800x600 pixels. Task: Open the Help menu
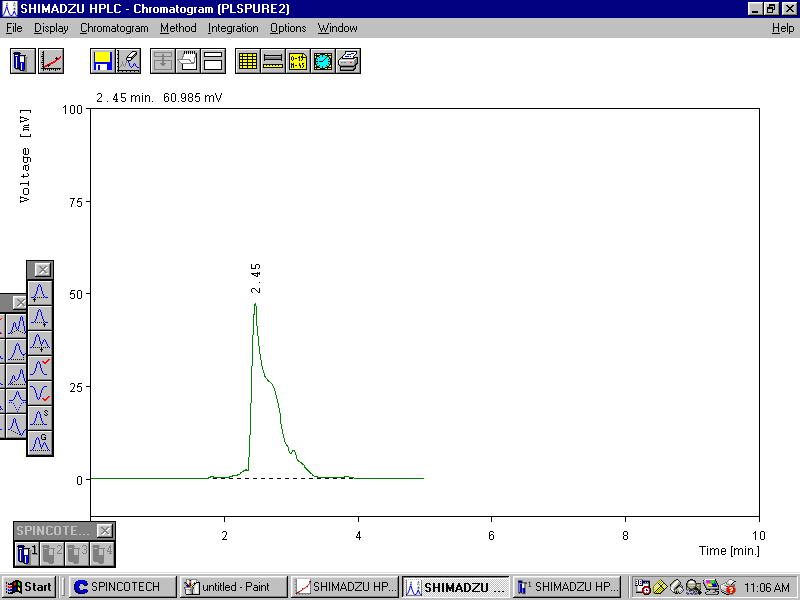(x=783, y=28)
